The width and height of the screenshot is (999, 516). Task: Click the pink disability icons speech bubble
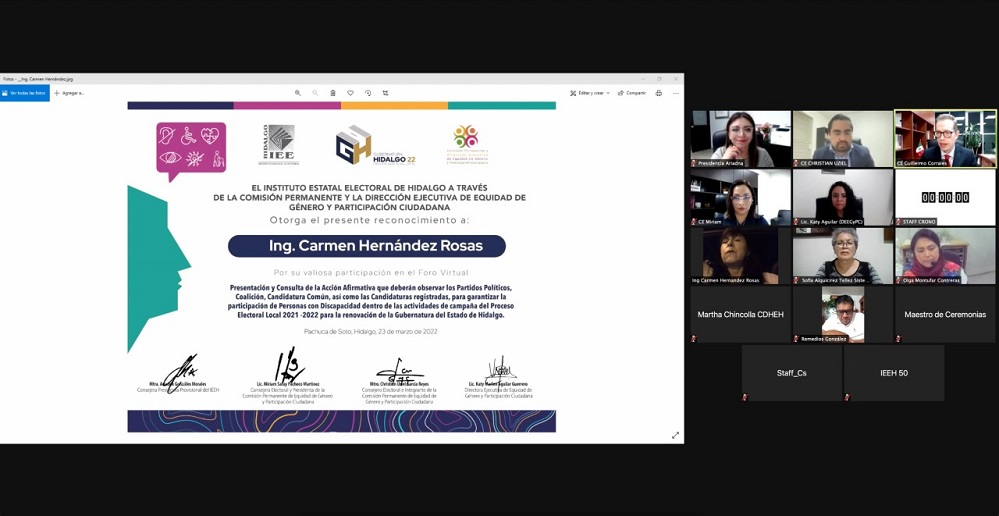[x=191, y=150]
